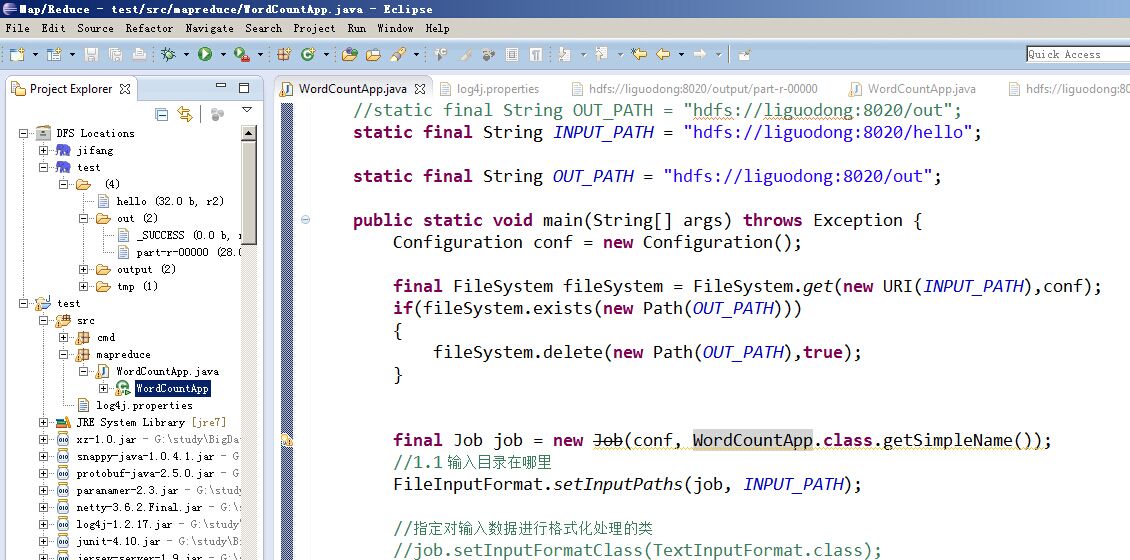The height and width of the screenshot is (560, 1130).
Task: Switch to the output/part-r-00000 editor tab
Action: [x=695, y=89]
